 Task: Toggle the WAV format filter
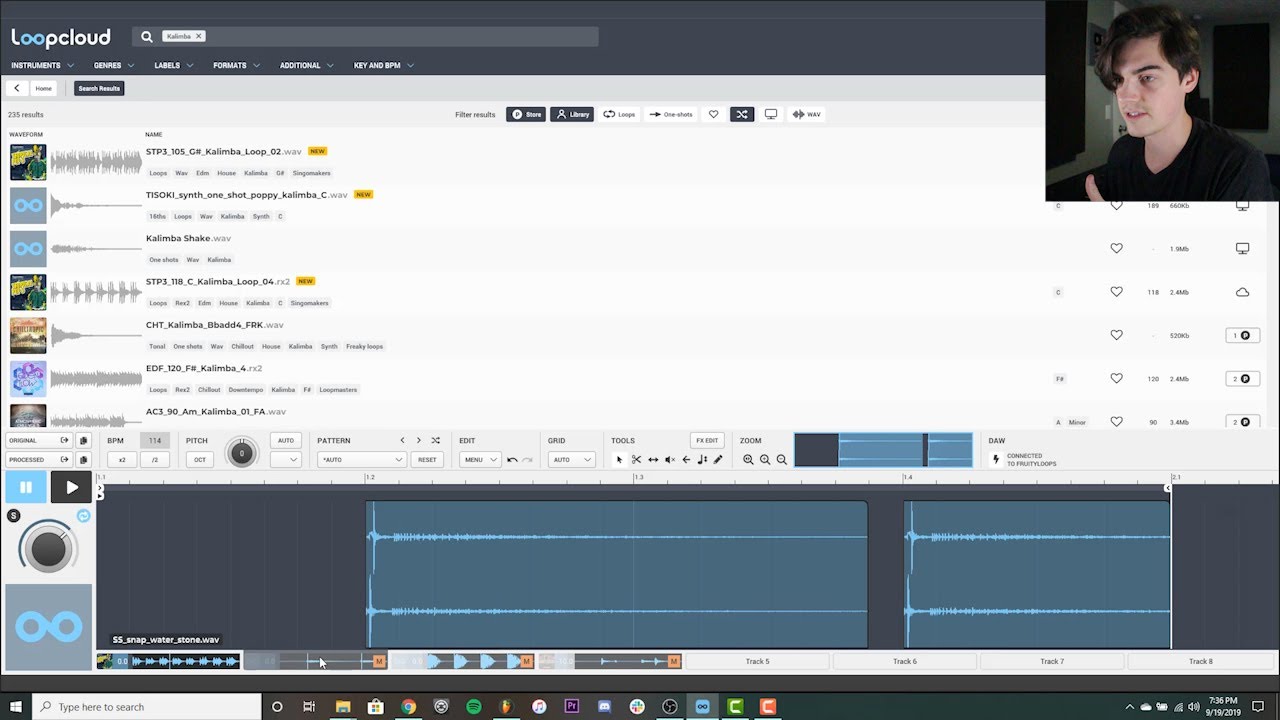(806, 114)
